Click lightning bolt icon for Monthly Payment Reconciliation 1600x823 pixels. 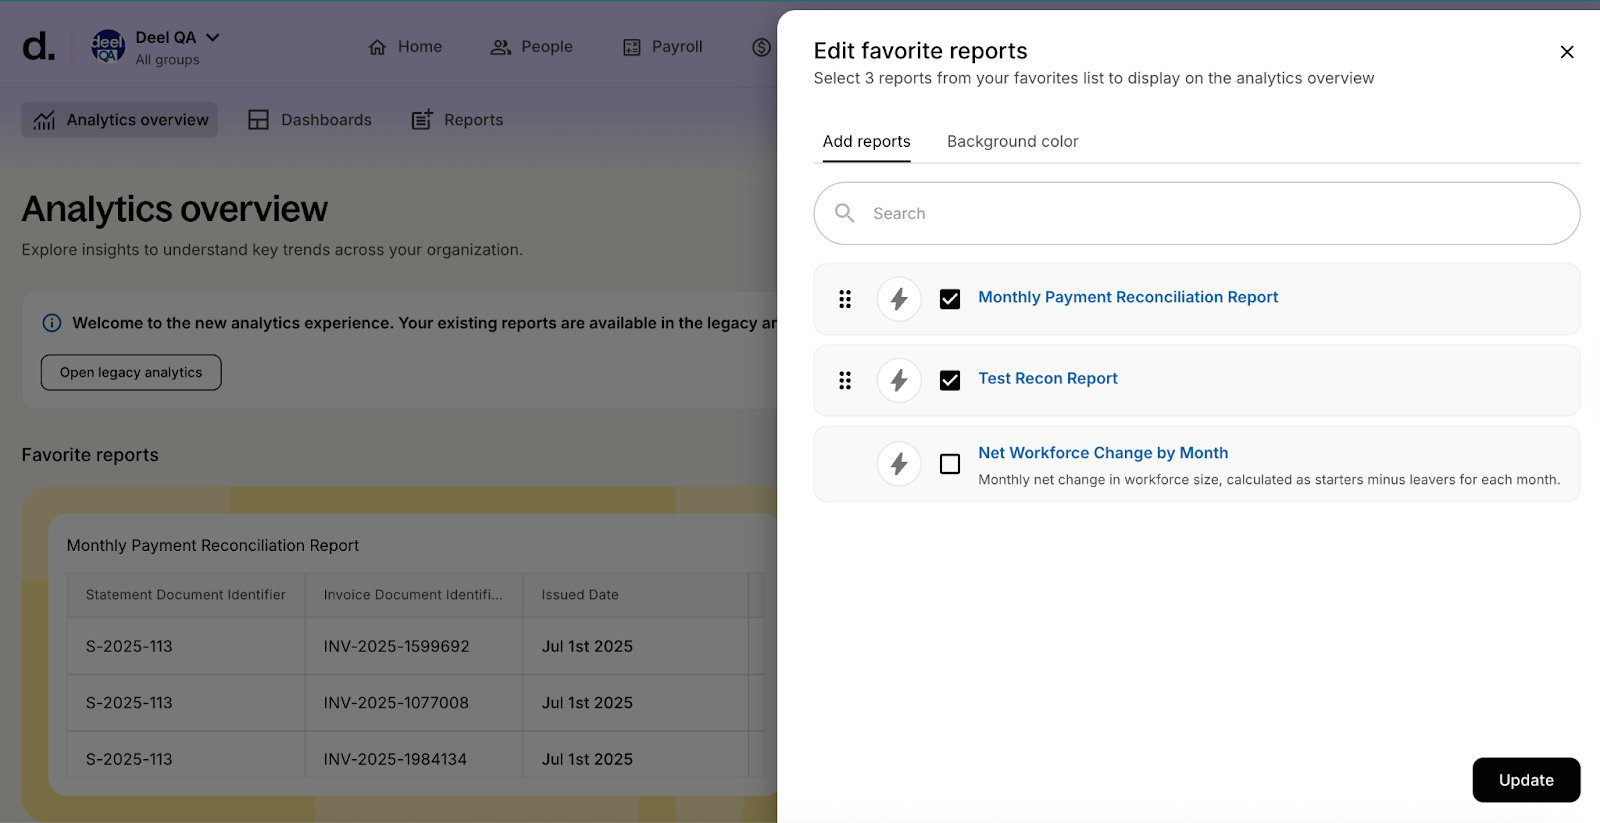[899, 299]
